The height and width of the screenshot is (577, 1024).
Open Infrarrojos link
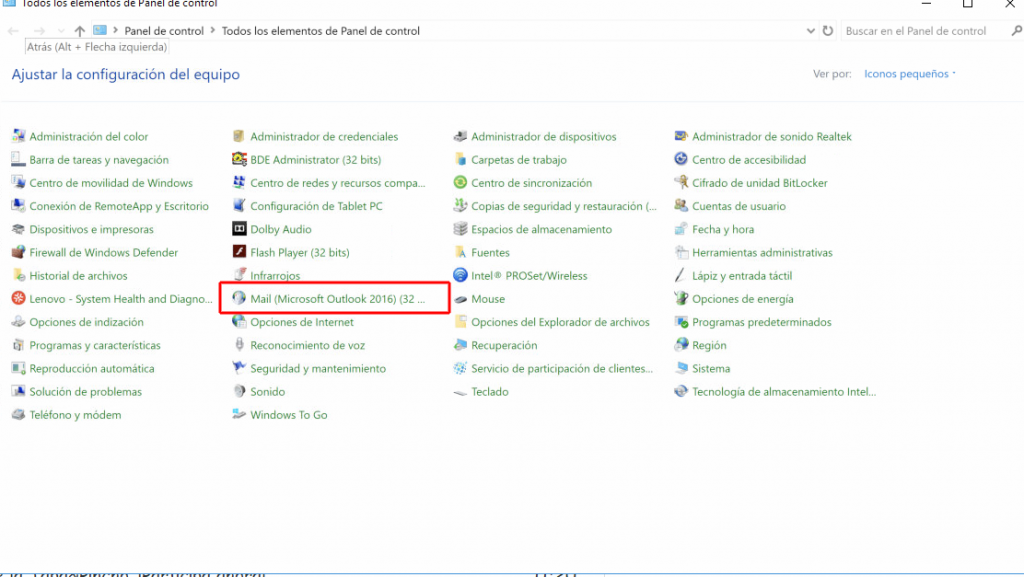pyautogui.click(x=275, y=275)
